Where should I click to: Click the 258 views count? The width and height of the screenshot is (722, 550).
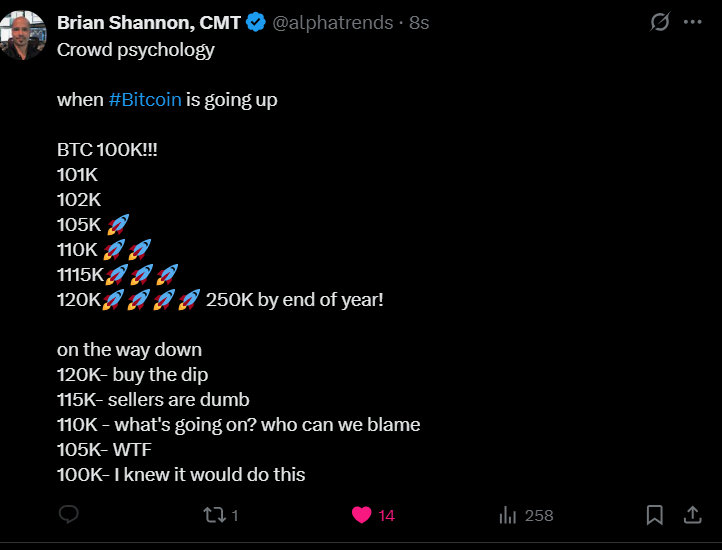coord(539,516)
